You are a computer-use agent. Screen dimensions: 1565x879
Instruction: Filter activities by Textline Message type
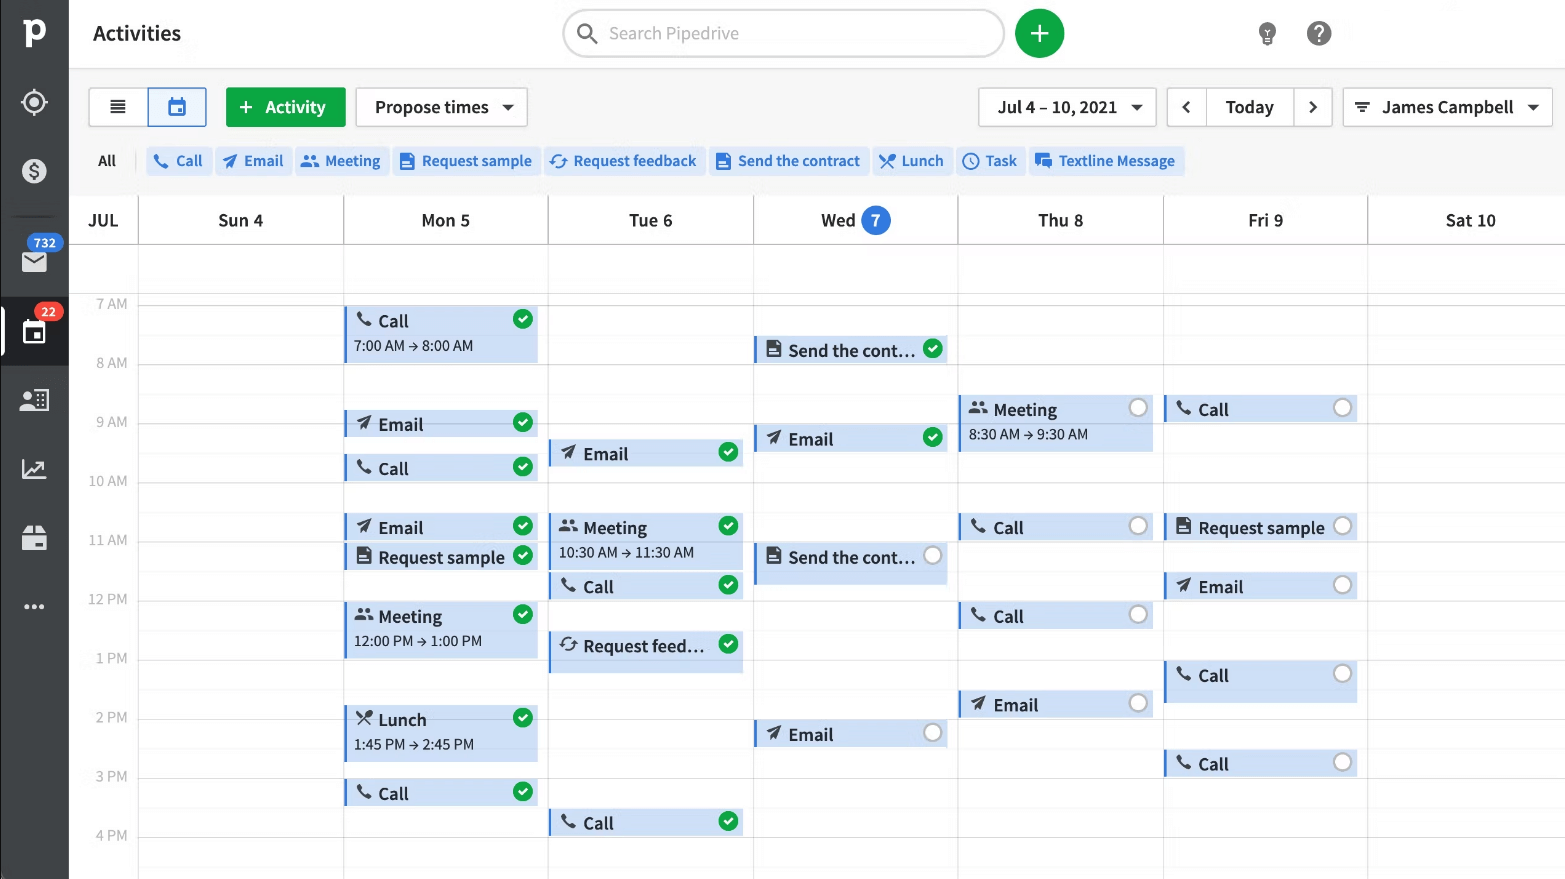(1106, 161)
